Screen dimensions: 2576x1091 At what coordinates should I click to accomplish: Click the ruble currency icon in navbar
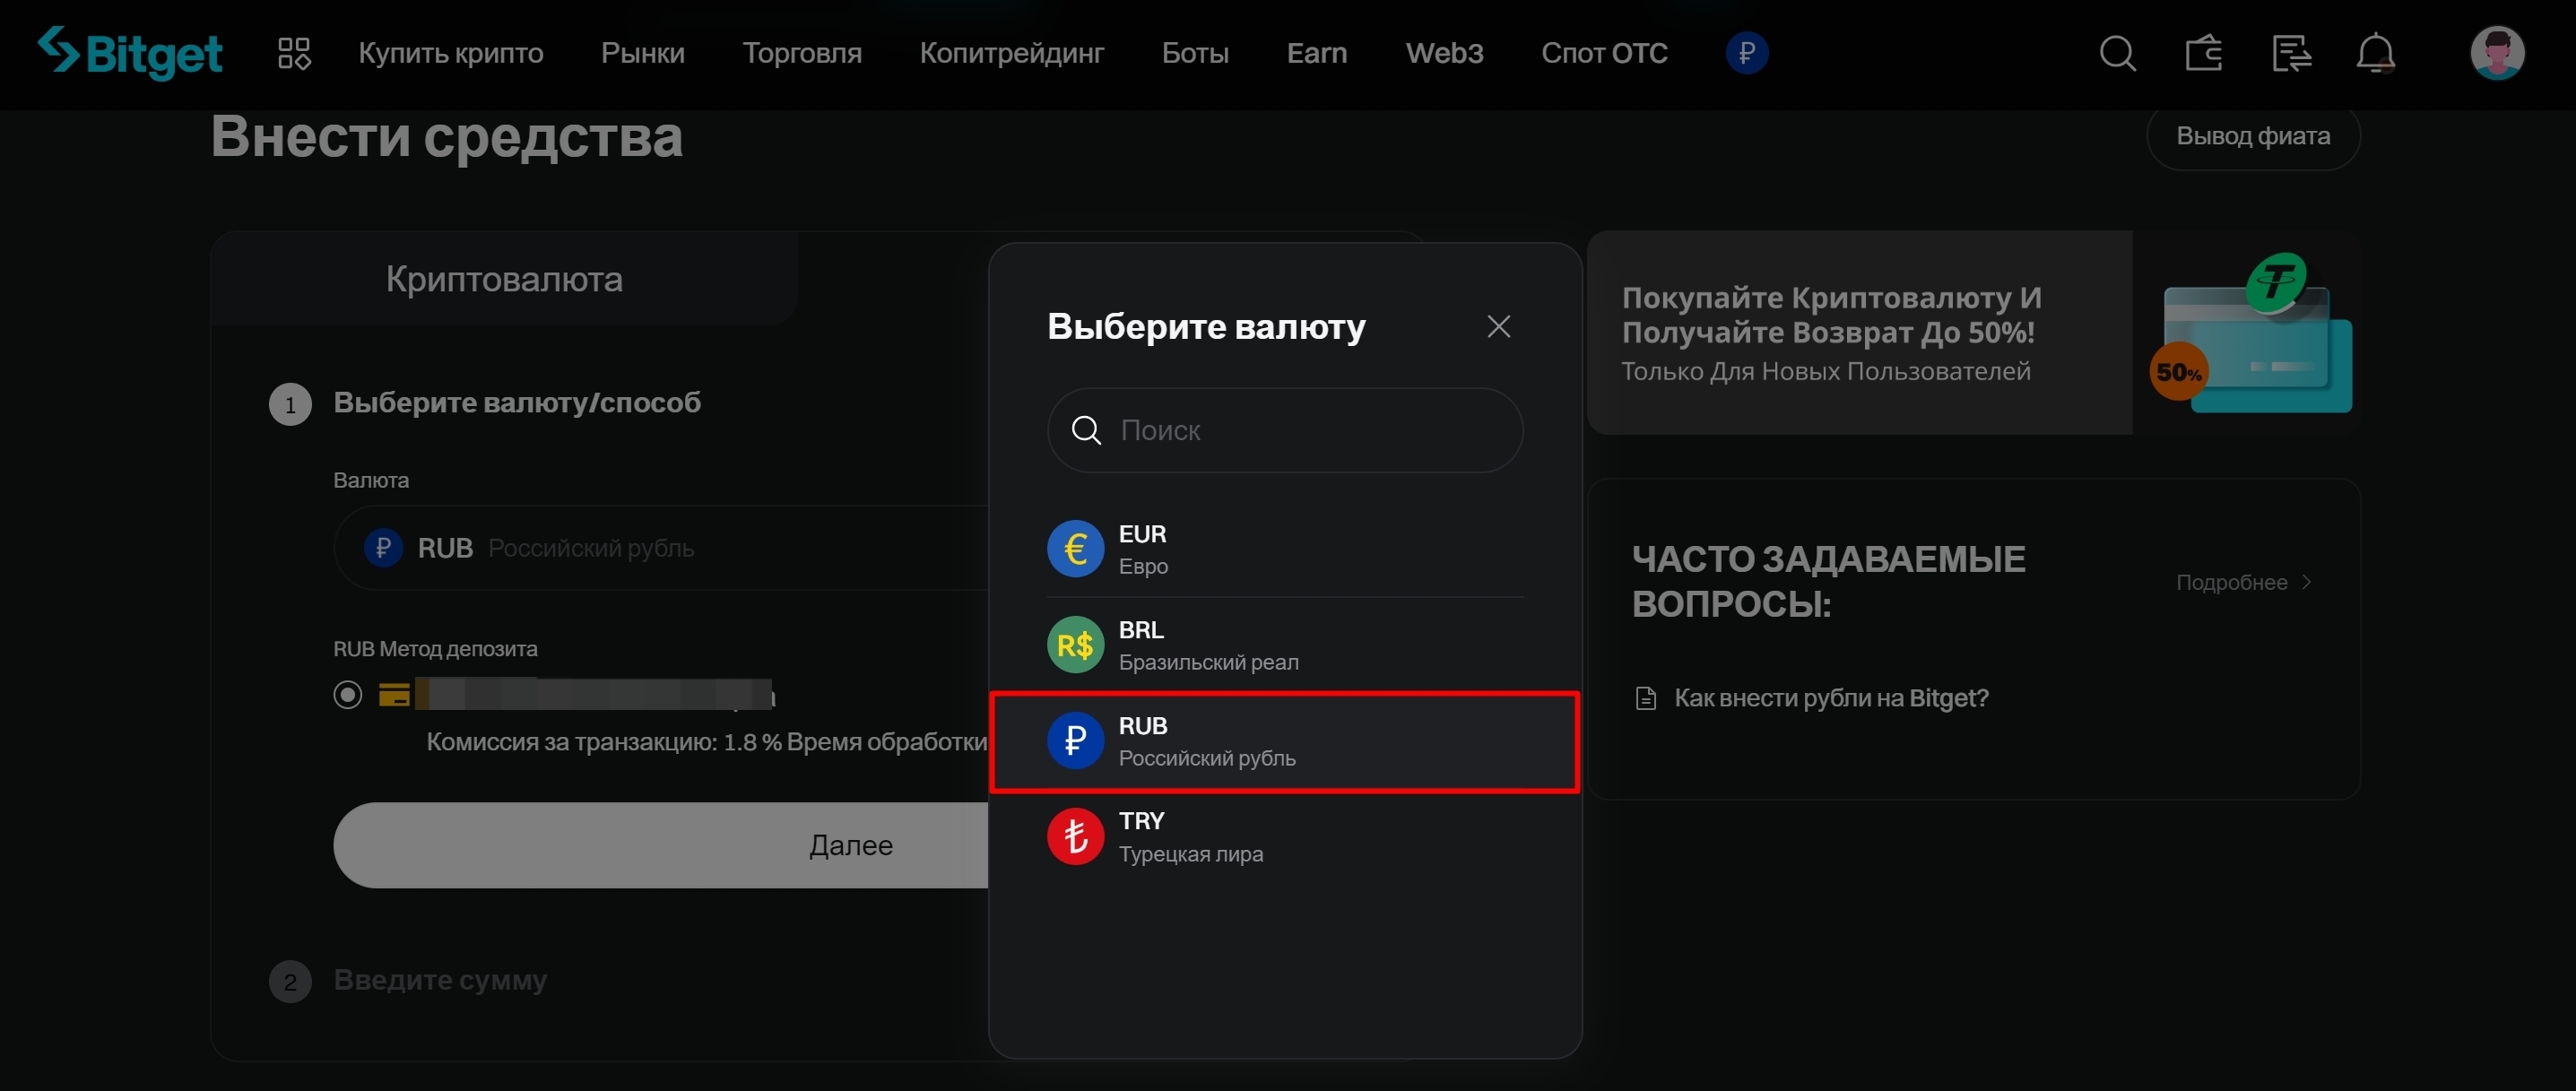1746,53
